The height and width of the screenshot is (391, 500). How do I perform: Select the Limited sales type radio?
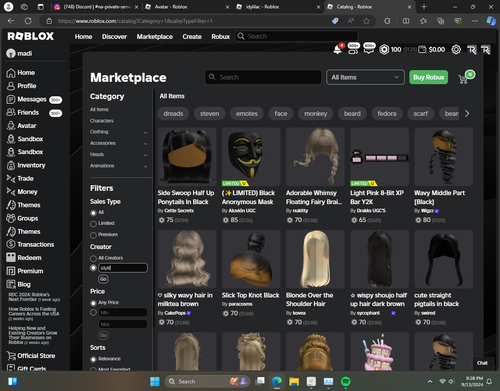(x=93, y=224)
